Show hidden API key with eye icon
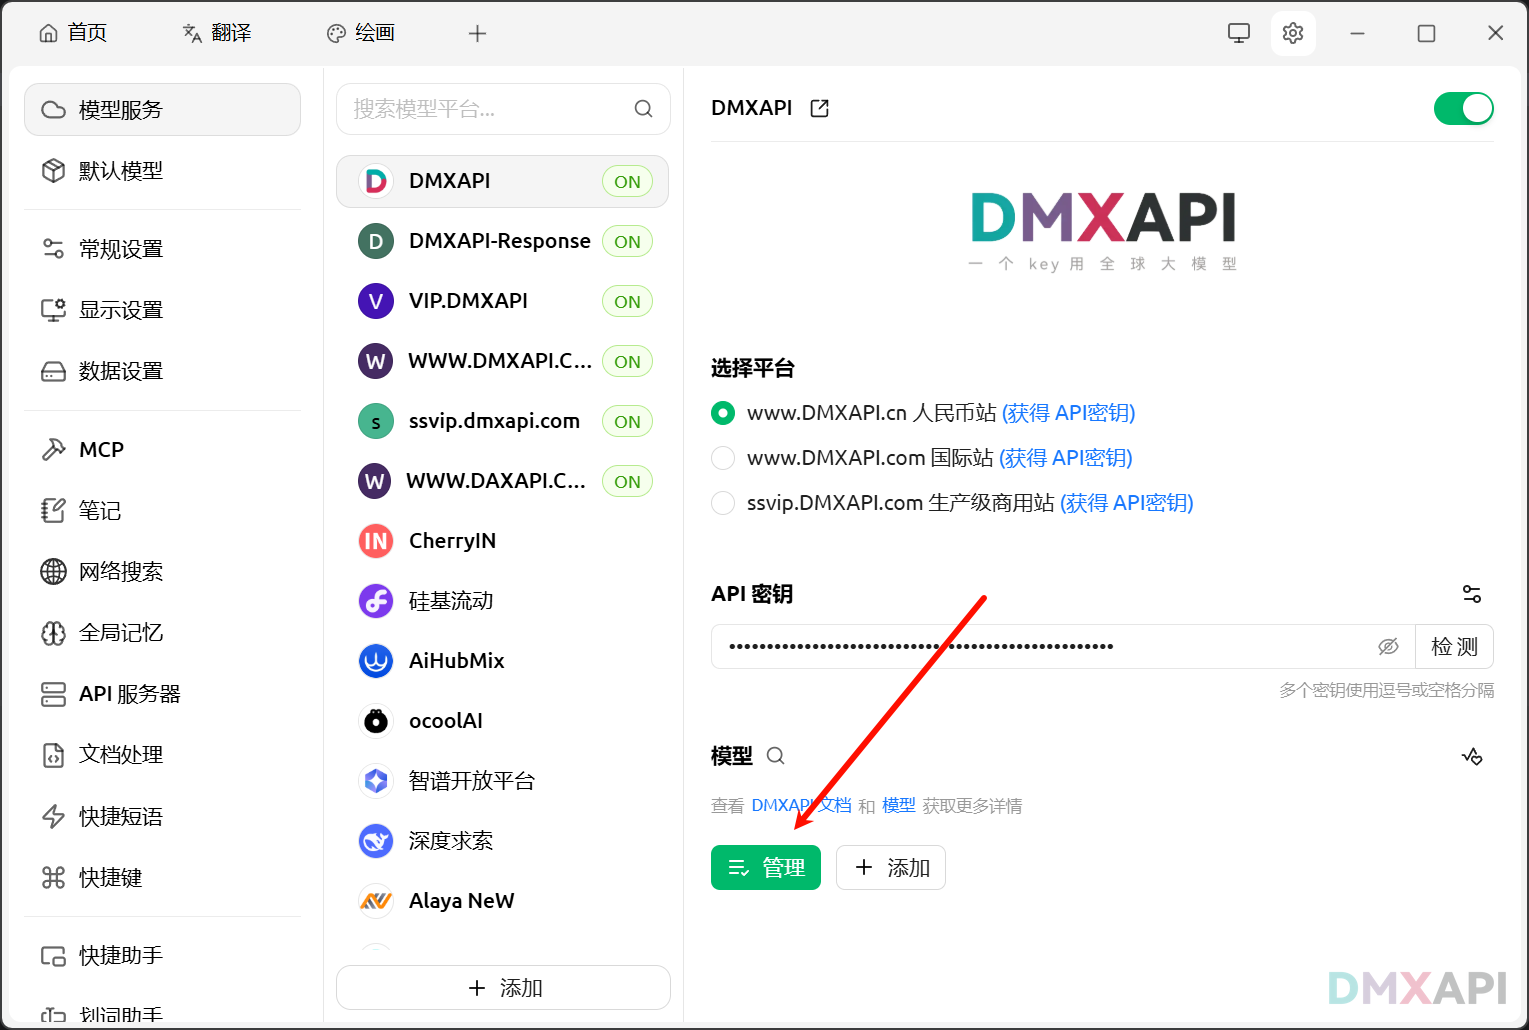The height and width of the screenshot is (1030, 1529). 1388,647
